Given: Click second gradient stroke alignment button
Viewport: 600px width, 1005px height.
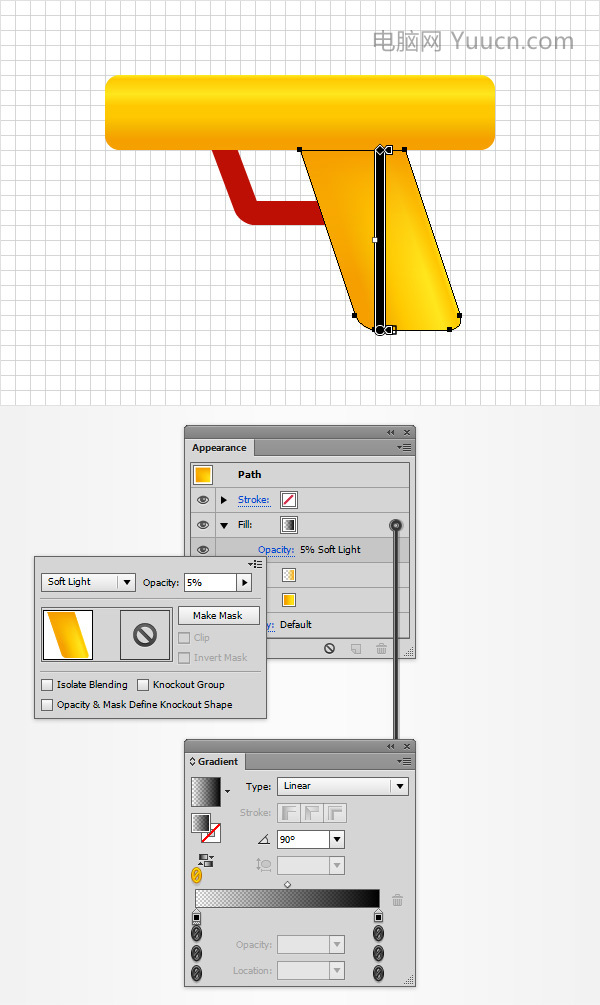Looking at the screenshot, I should 312,813.
